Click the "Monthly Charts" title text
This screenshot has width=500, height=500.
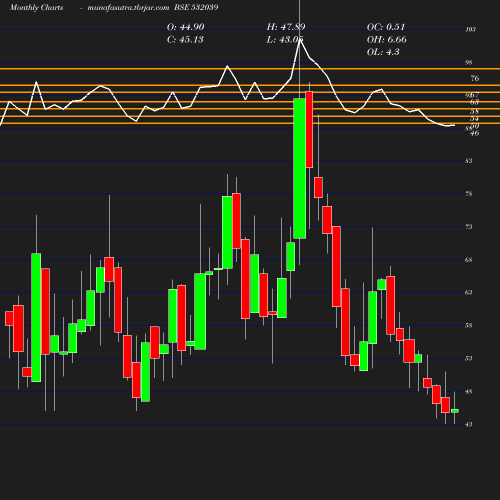pos(36,7)
